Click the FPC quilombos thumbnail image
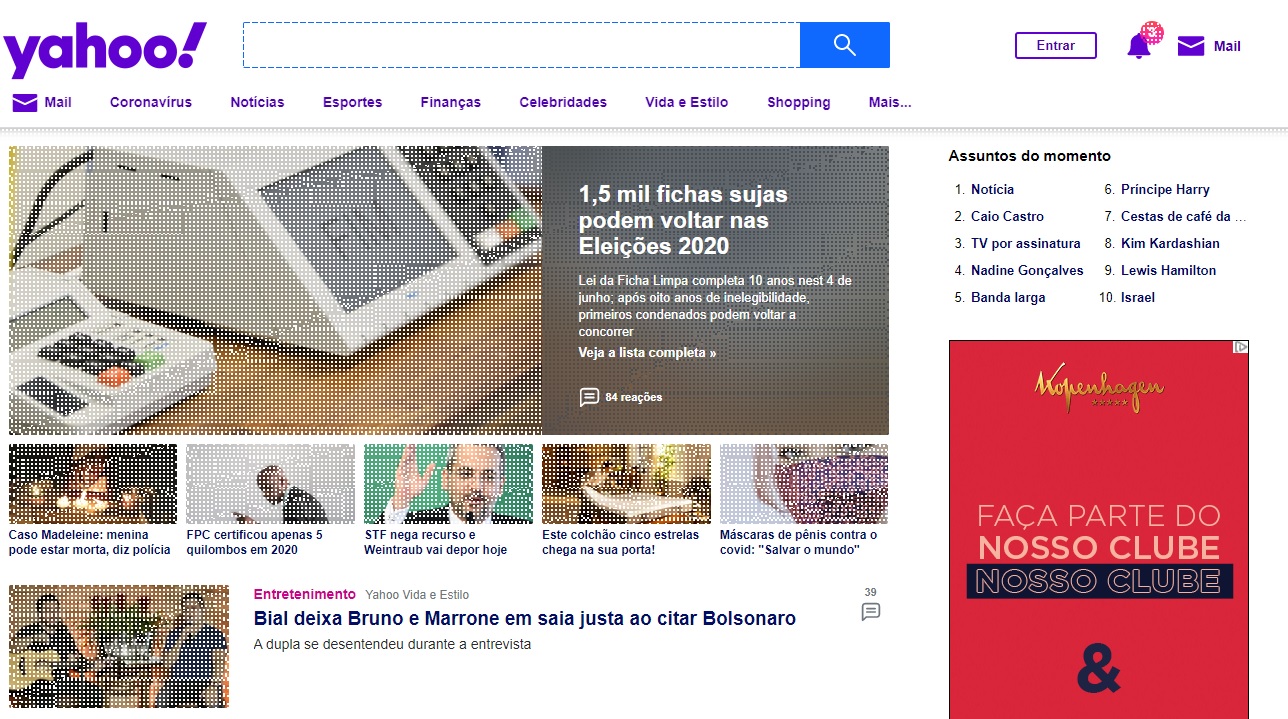Image resolution: width=1288 pixels, height=719 pixels. [270, 484]
